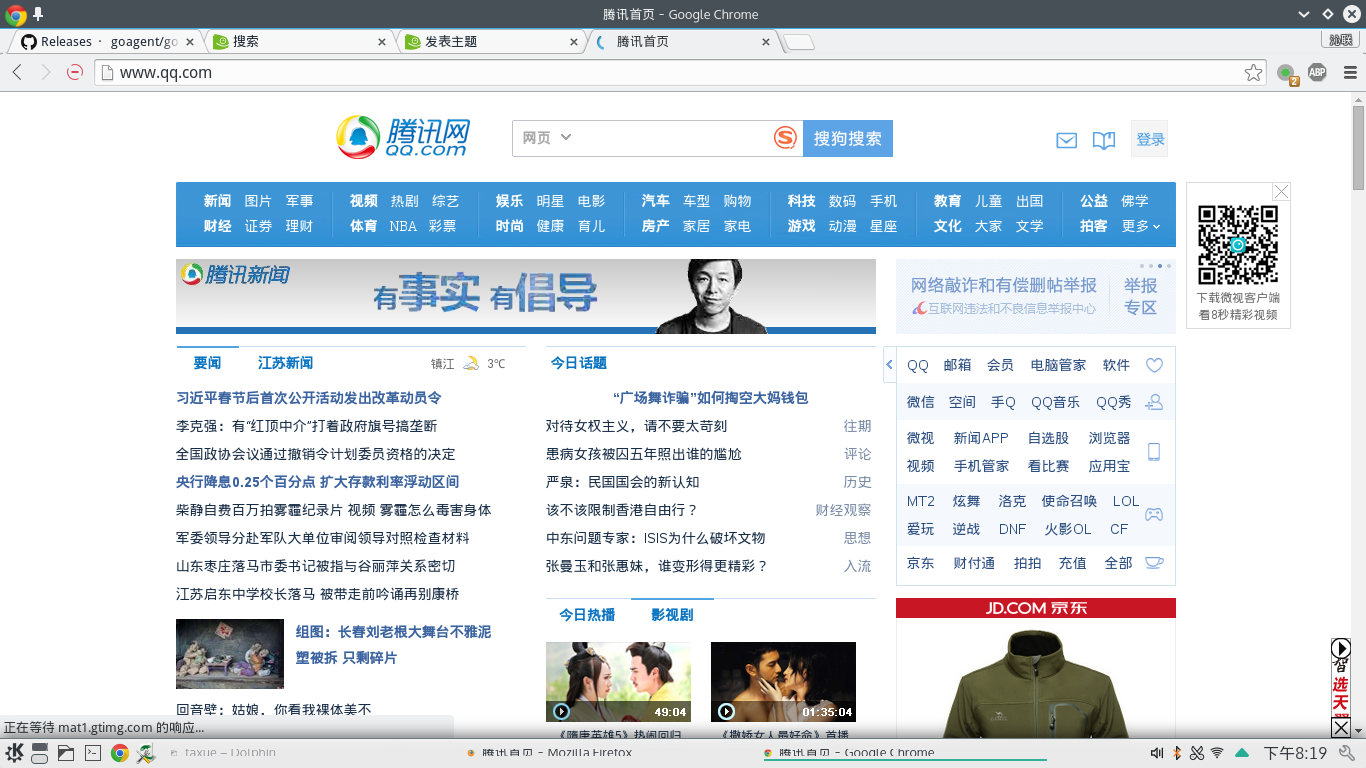Open headline about 央行降息0.25个百分点
Viewport: 1366px width, 768px height.
(318, 482)
